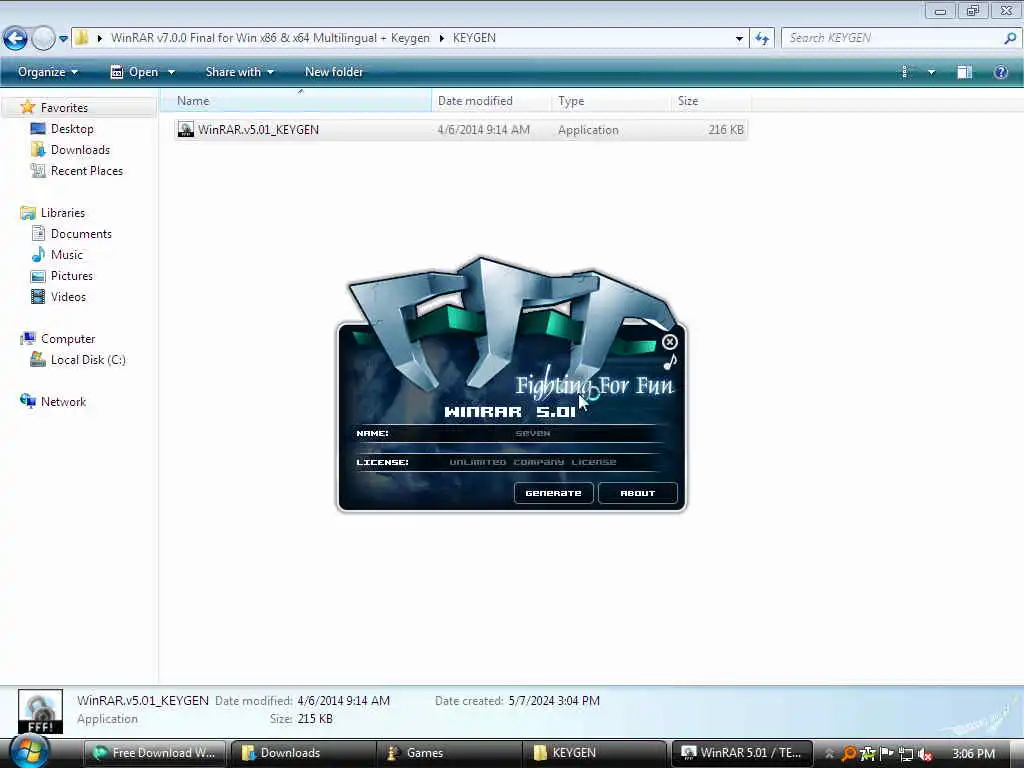This screenshot has width=1024, height=768.
Task: Sort by the Size column header
Action: pyautogui.click(x=711, y=101)
